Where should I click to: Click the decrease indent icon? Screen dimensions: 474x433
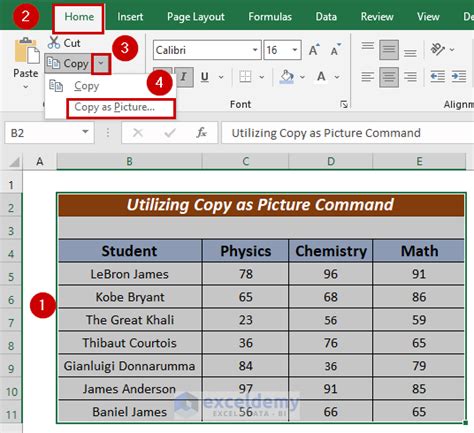click(x=438, y=77)
